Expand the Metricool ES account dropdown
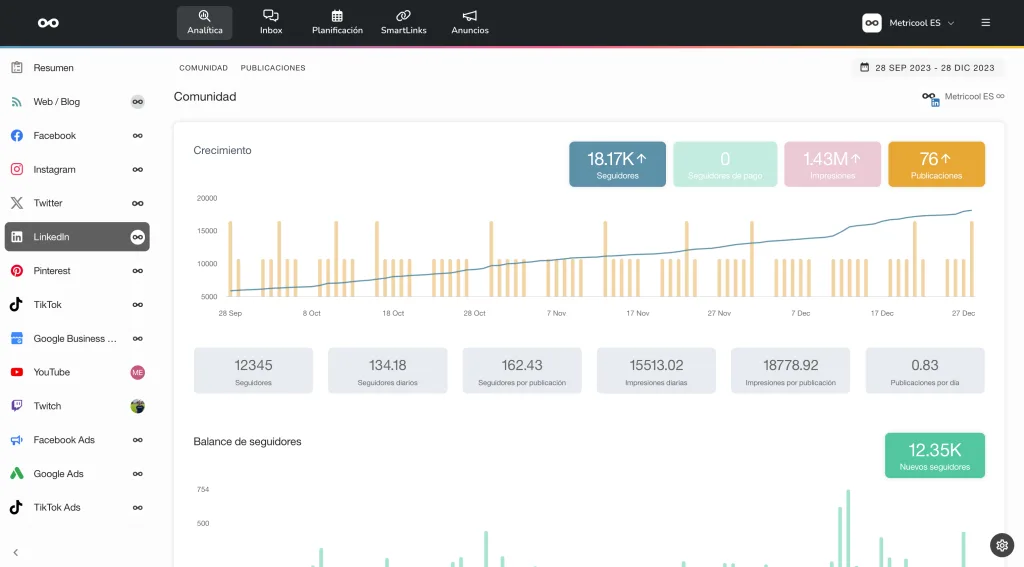This screenshot has width=1024, height=567. [x=909, y=23]
